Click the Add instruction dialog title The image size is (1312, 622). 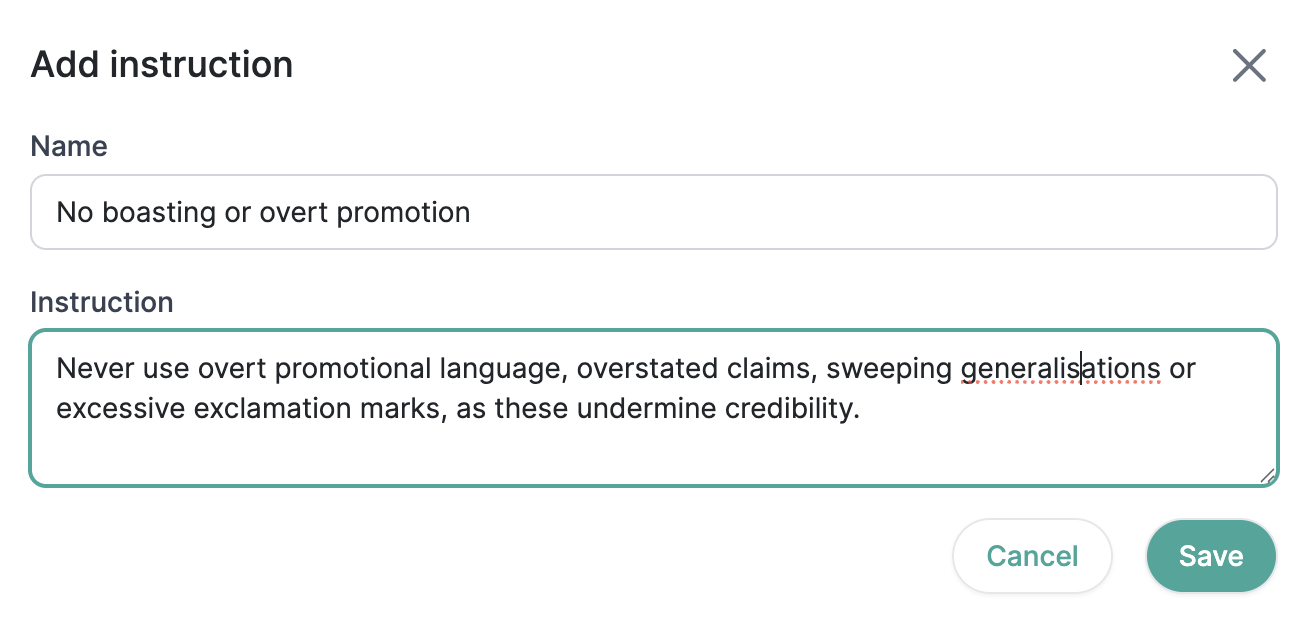pyautogui.click(x=162, y=65)
